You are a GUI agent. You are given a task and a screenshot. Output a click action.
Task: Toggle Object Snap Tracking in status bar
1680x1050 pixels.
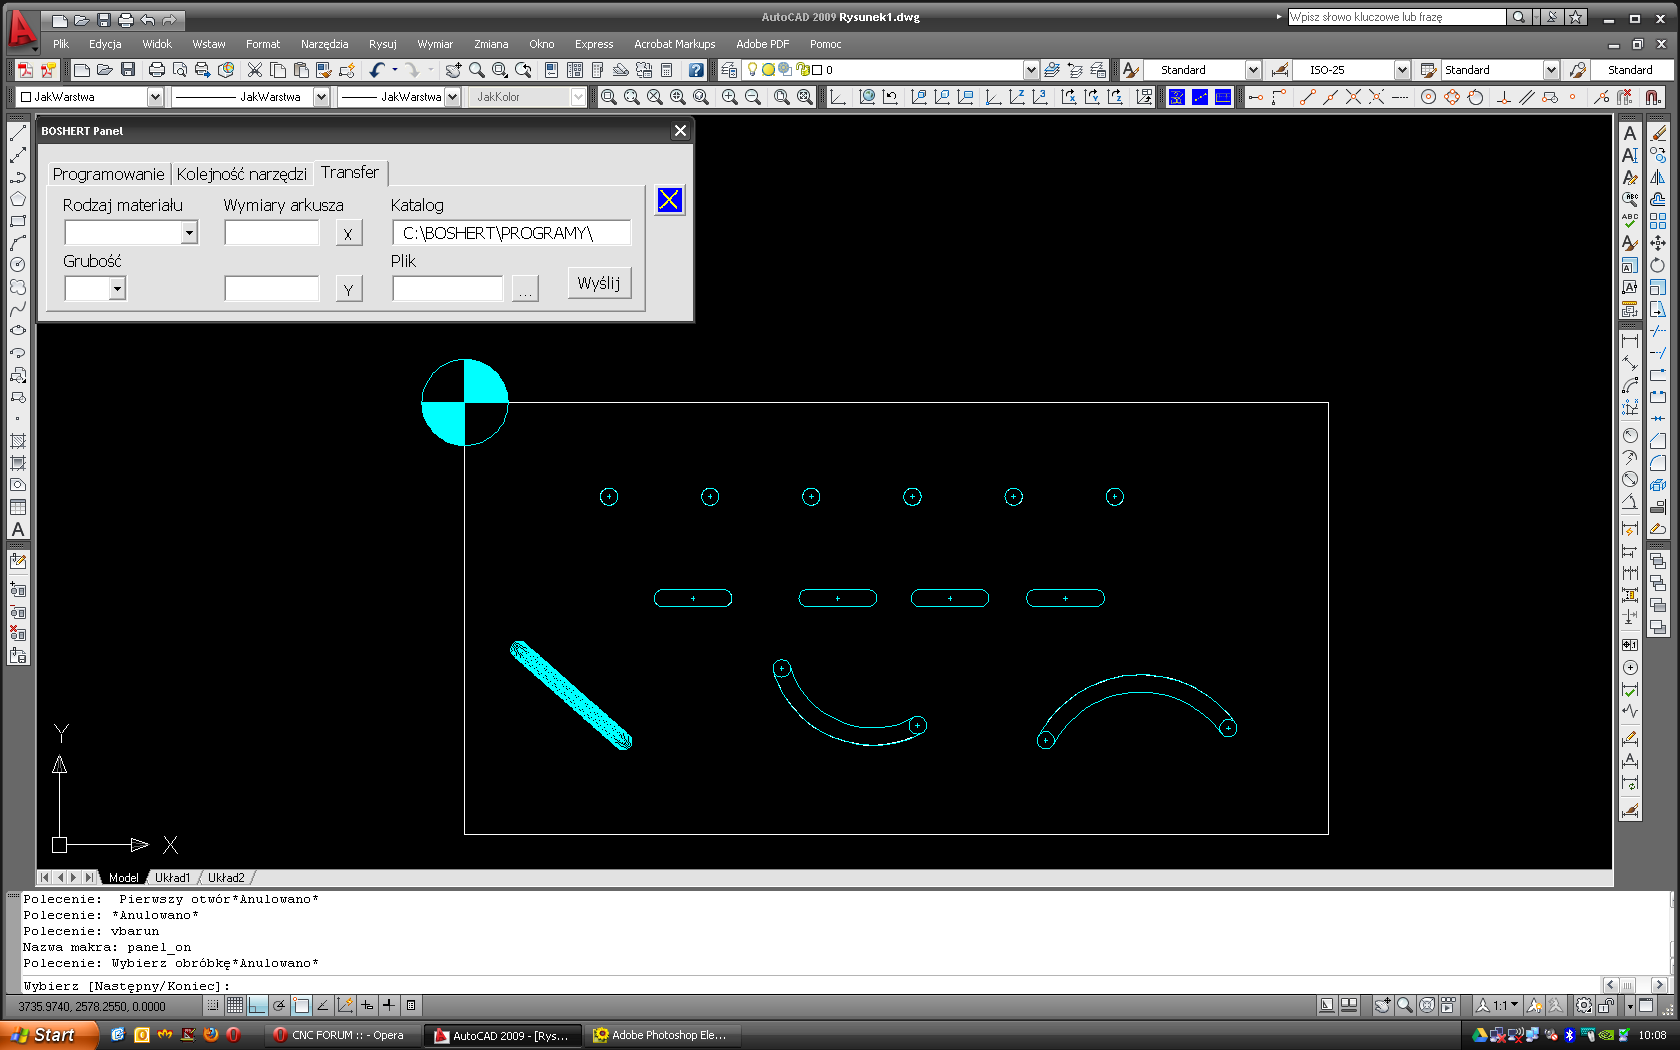click(323, 1005)
